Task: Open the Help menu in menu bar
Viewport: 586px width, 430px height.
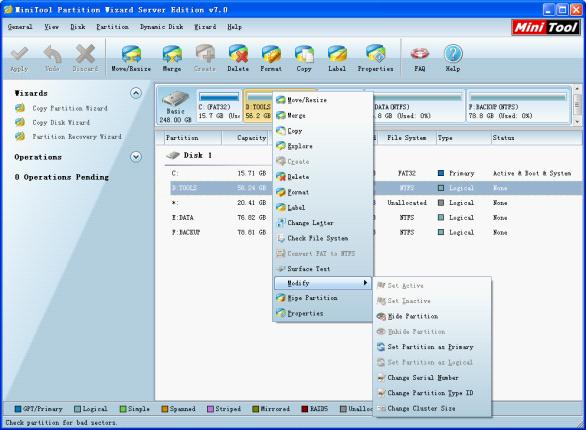Action: 234,27
